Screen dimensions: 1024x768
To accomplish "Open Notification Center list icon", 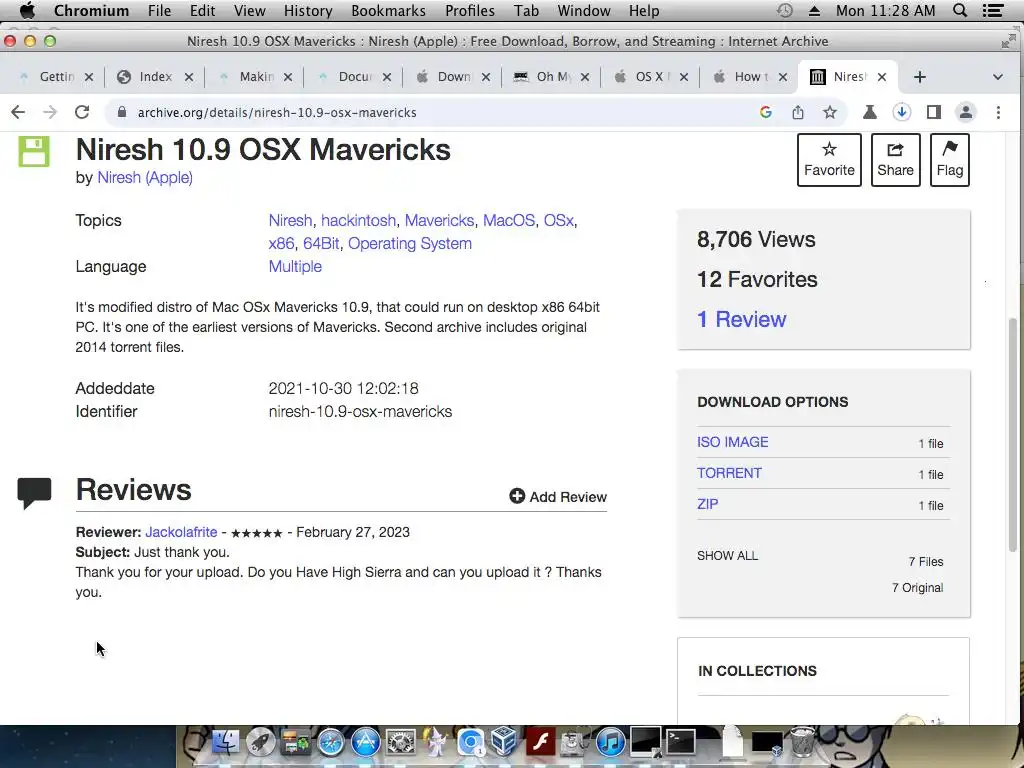I will click(x=993, y=10).
